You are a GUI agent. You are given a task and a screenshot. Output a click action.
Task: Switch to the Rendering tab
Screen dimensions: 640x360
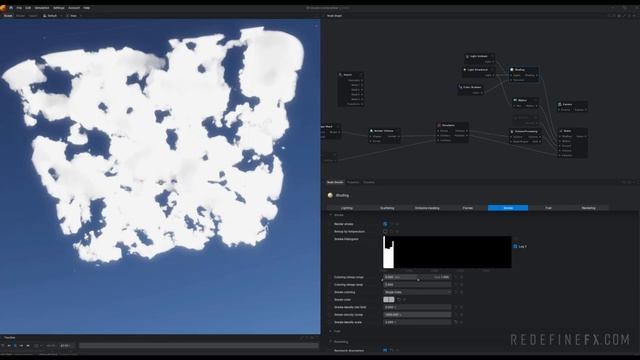tap(588, 208)
